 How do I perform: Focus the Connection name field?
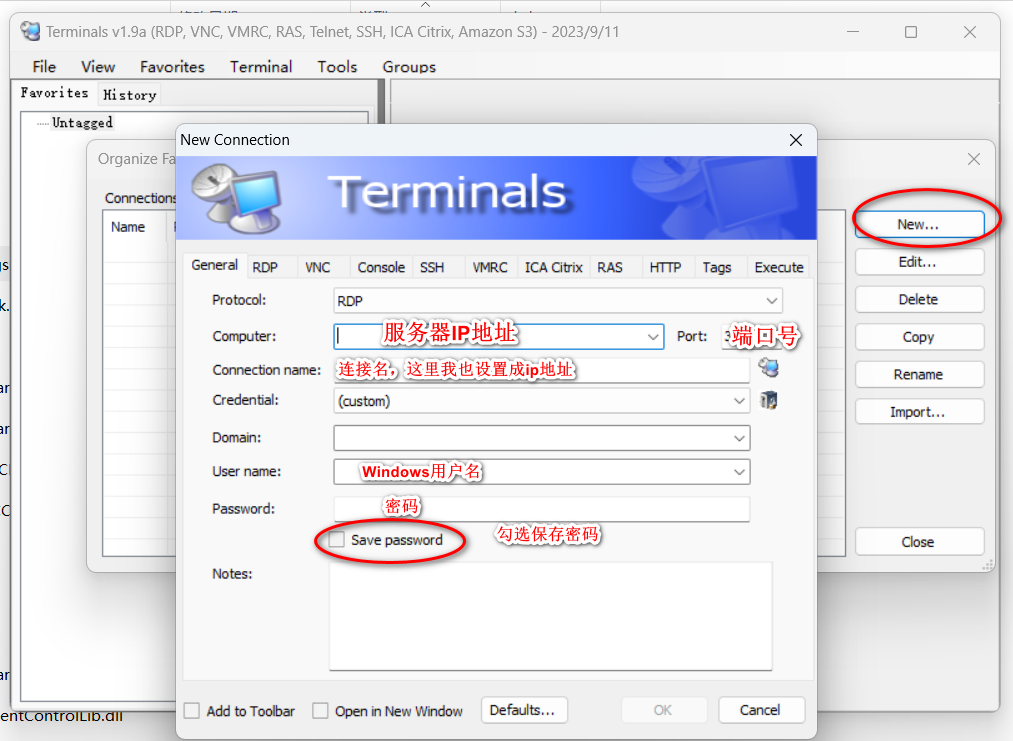point(541,370)
